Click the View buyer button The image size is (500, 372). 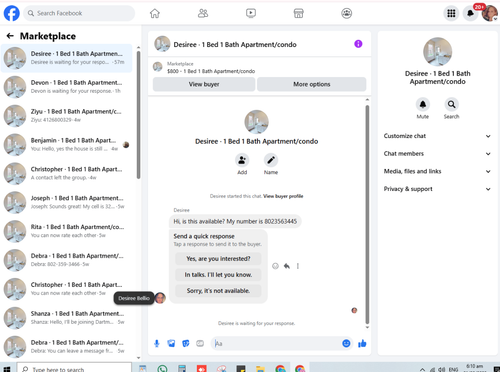[x=204, y=84]
